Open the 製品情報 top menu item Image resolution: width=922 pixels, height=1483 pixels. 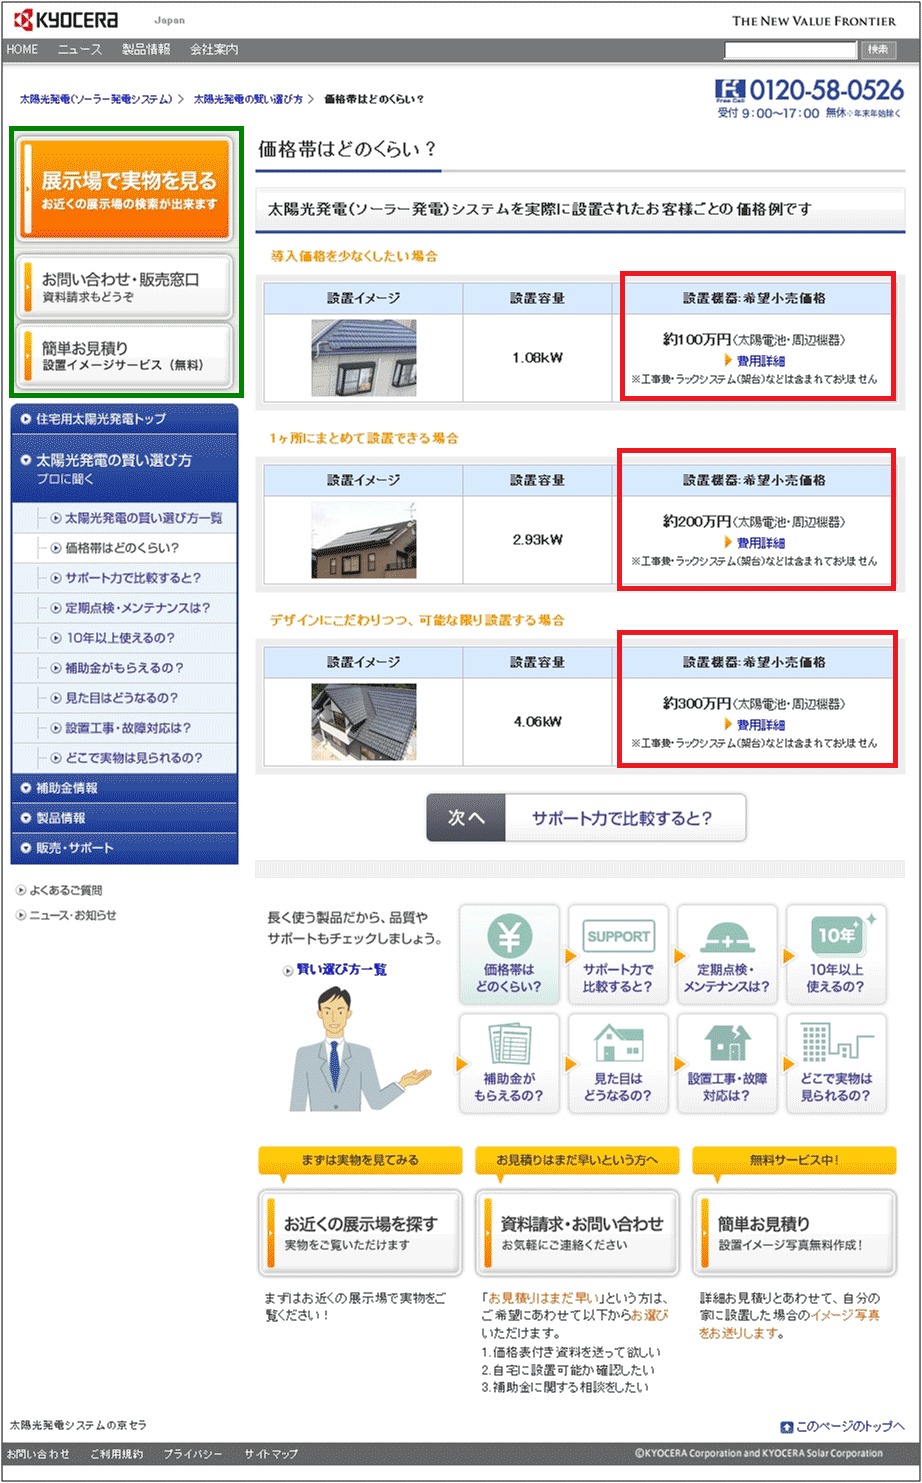pyautogui.click(x=146, y=49)
